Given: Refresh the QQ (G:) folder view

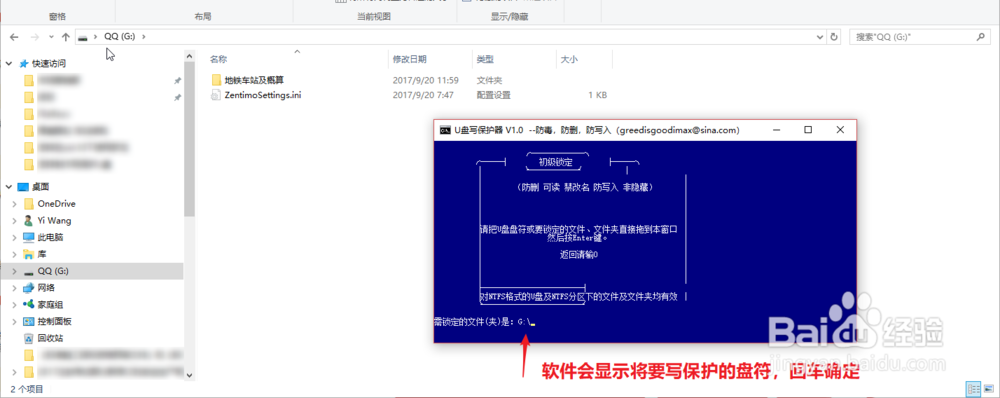Looking at the screenshot, I should pyautogui.click(x=834, y=37).
